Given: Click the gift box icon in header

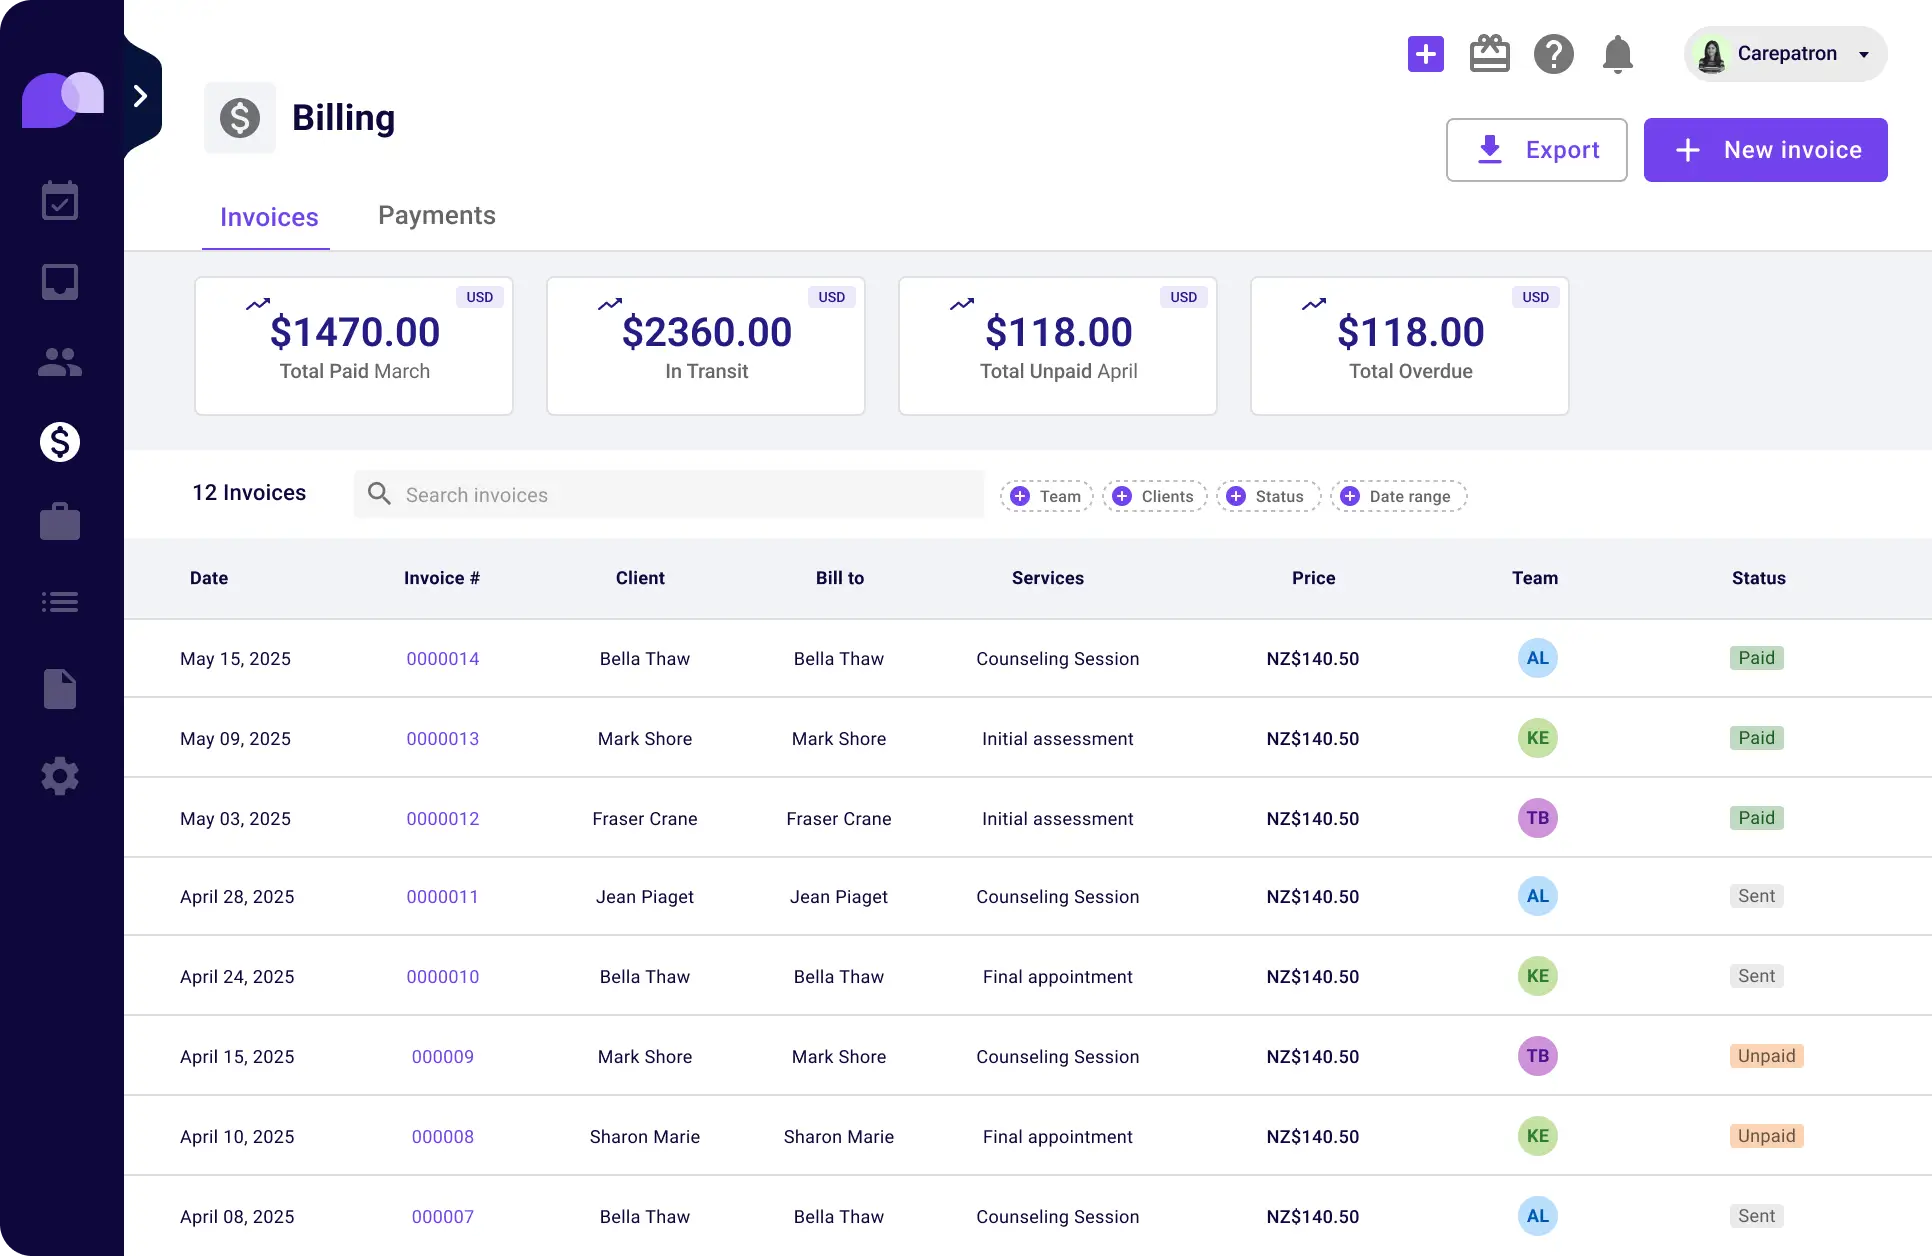Looking at the screenshot, I should 1489,54.
